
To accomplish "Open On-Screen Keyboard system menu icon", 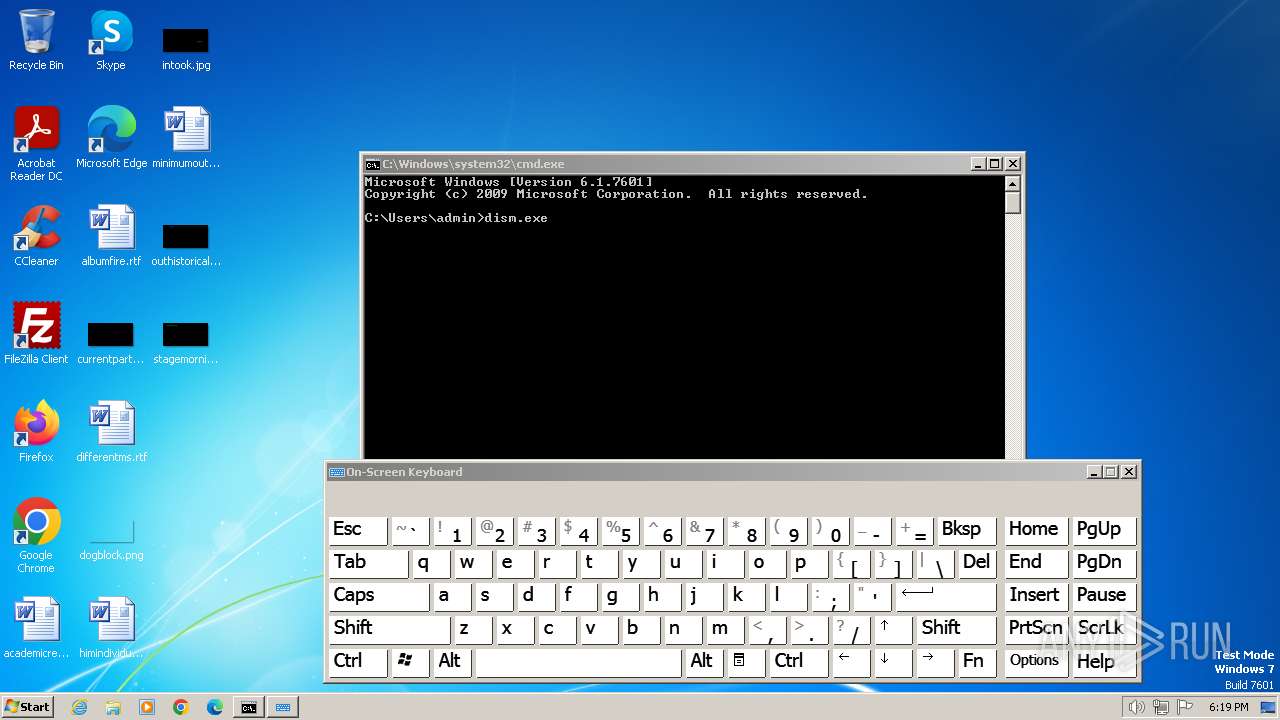I will coord(337,472).
